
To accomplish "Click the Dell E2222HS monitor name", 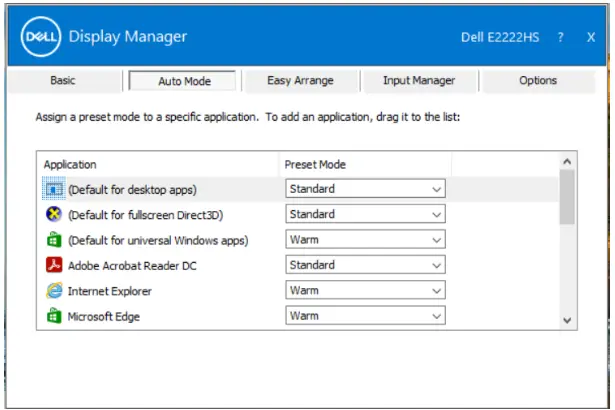I will [500, 37].
